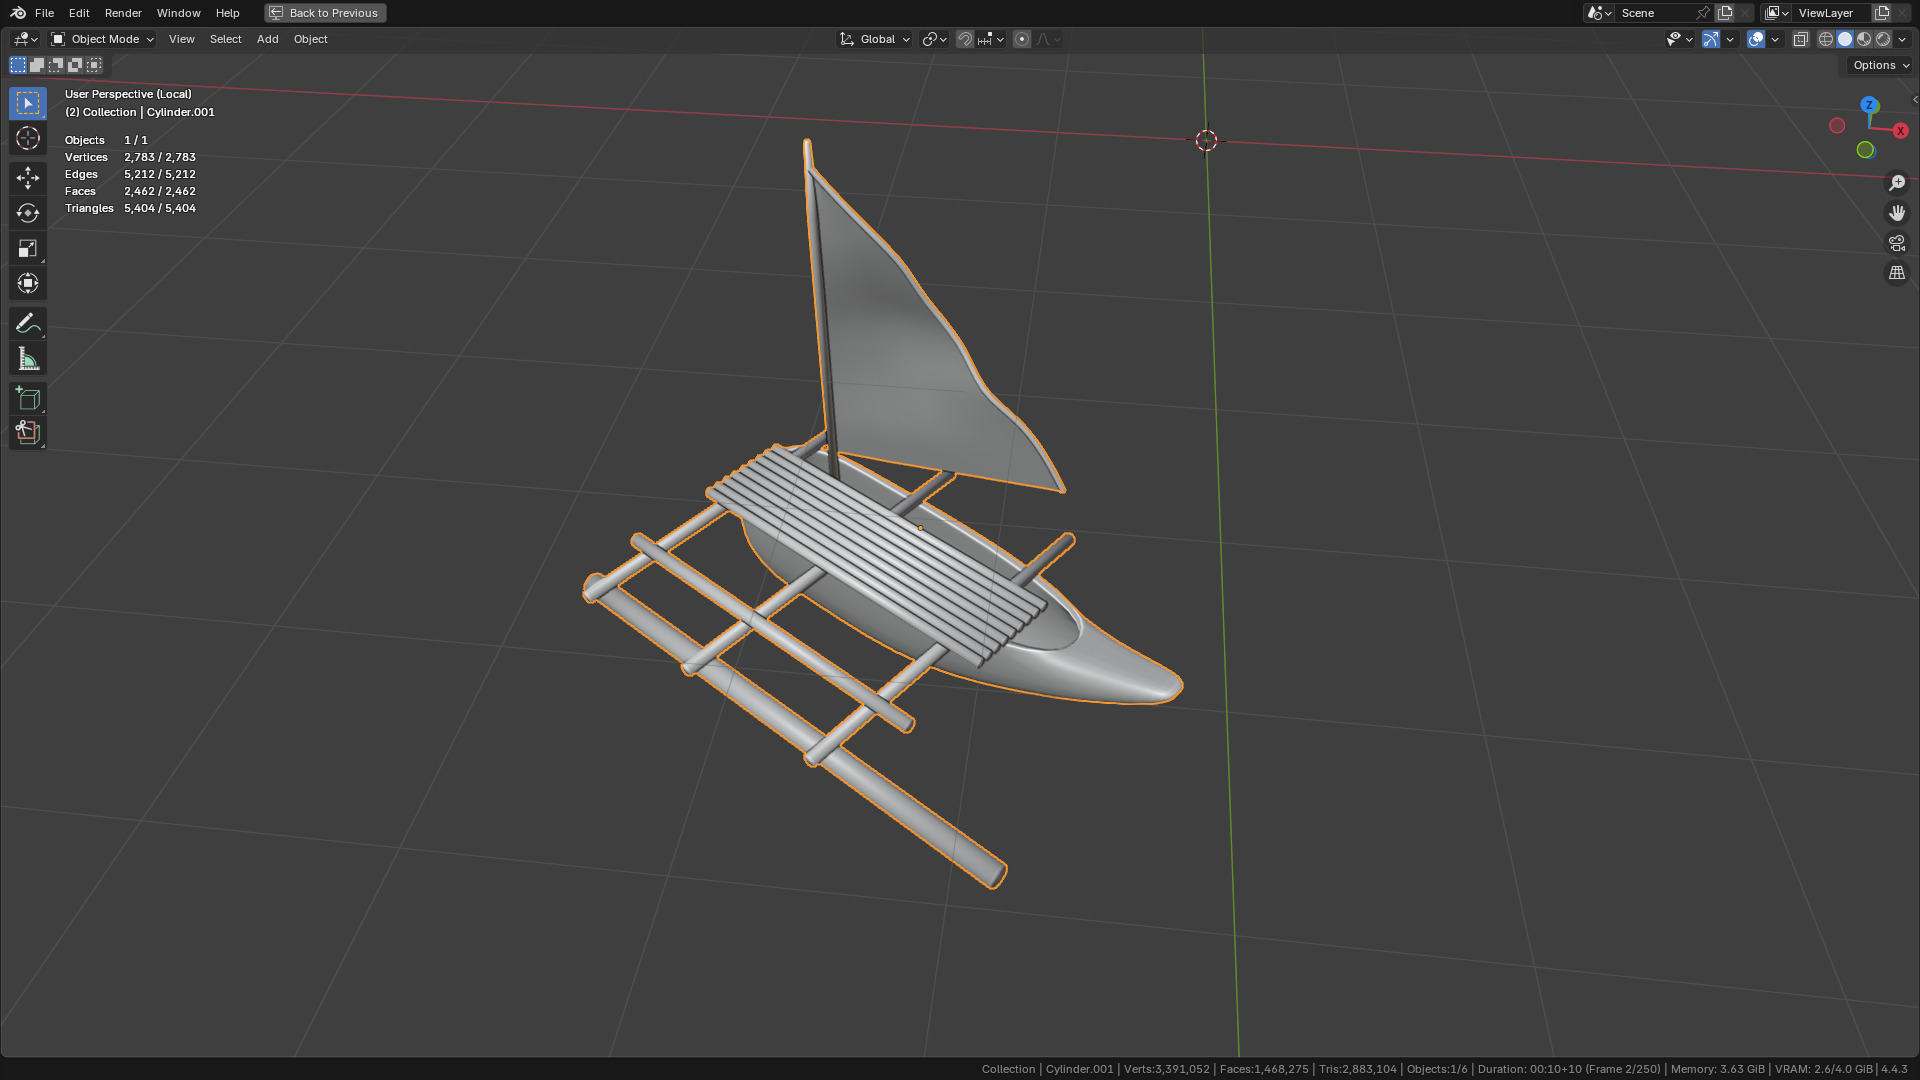
Task: Select the Measure tool
Action: point(27,359)
